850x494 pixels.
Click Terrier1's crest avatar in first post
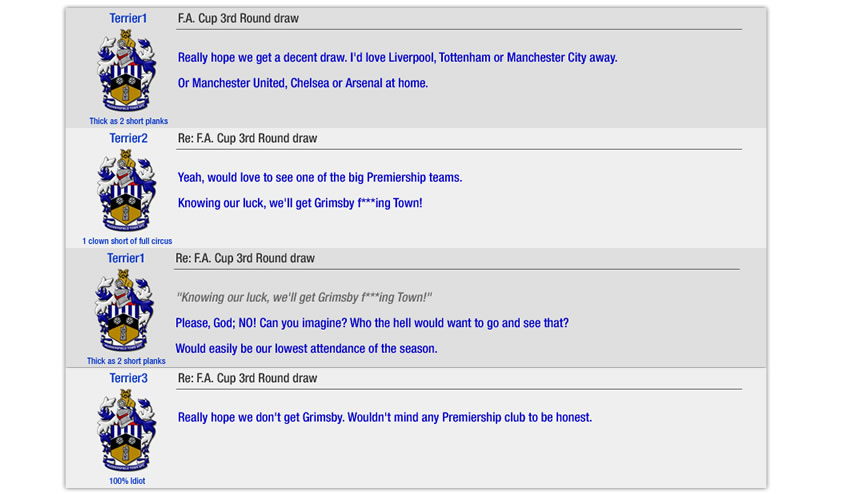point(126,71)
